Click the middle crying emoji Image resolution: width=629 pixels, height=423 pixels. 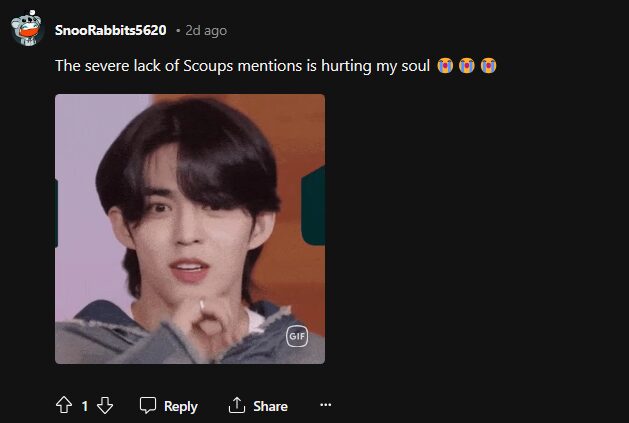[467, 66]
